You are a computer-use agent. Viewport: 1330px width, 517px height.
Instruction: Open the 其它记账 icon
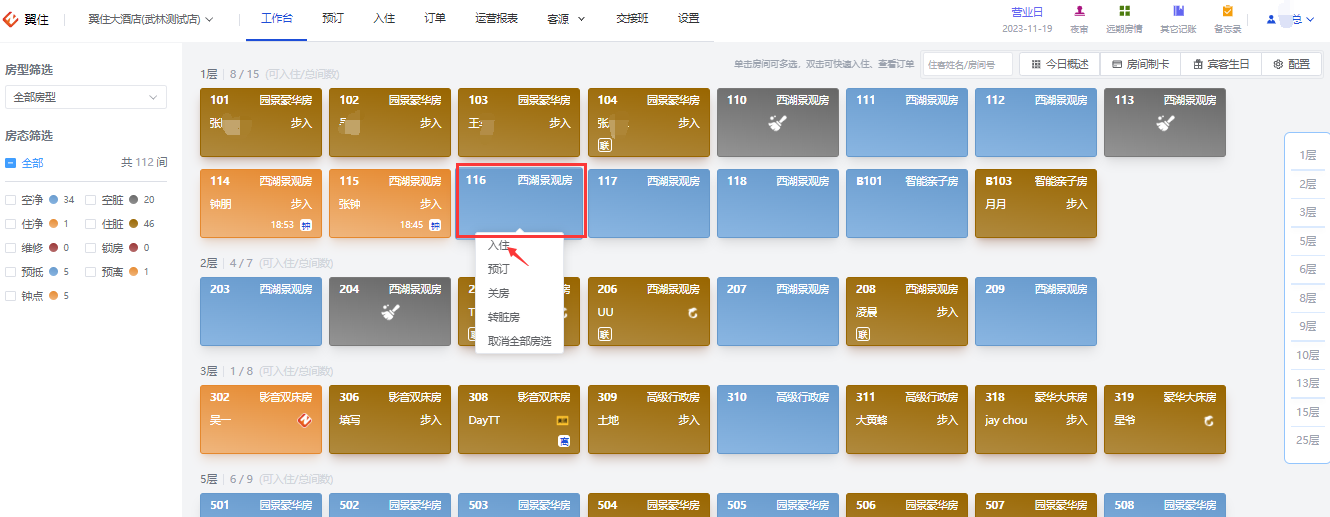point(1178,11)
